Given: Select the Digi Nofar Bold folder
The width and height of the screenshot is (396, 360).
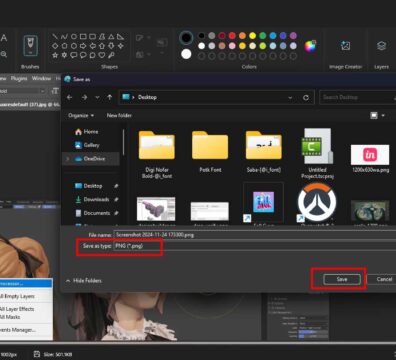Looking at the screenshot, I should pos(157,154).
